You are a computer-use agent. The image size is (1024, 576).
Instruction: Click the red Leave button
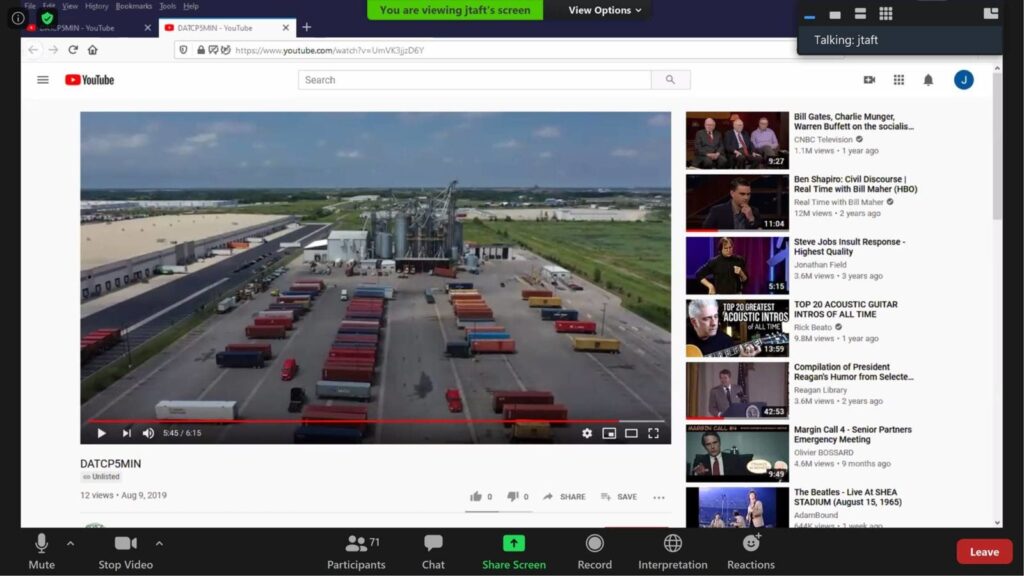984,552
